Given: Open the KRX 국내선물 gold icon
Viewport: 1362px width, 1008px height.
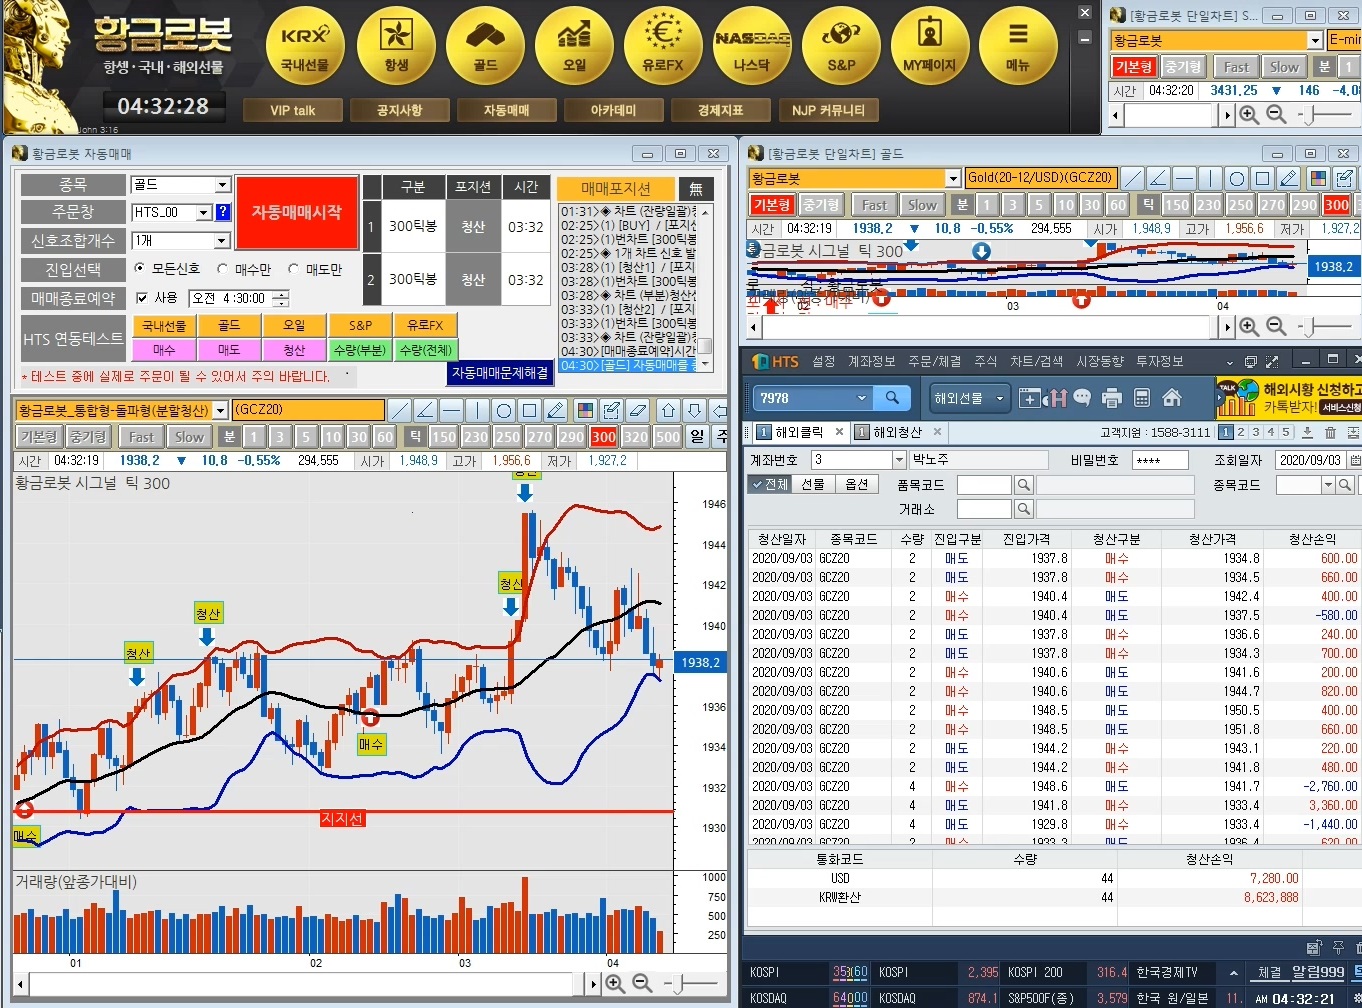Looking at the screenshot, I should point(305,45).
